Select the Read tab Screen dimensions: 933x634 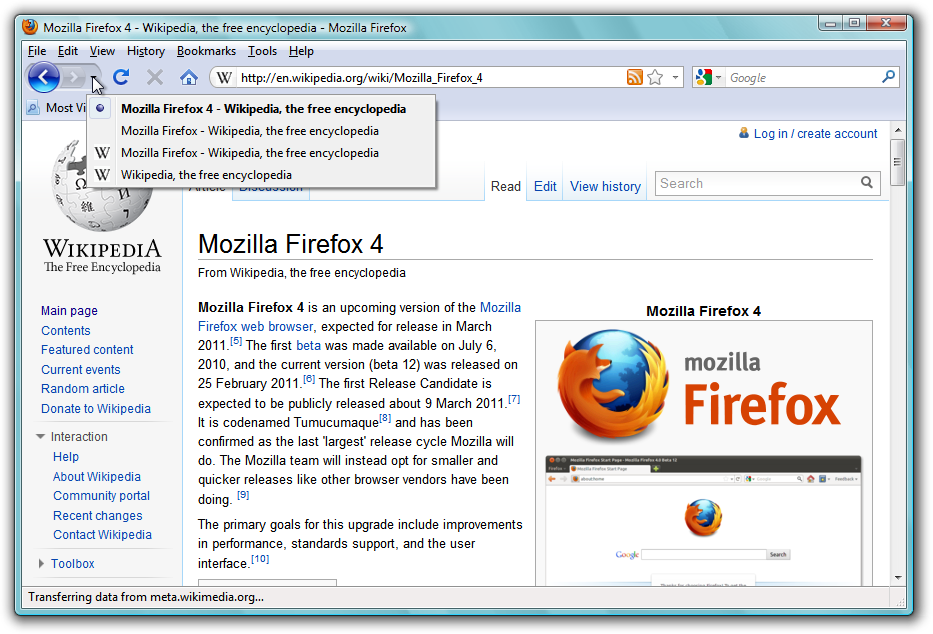pyautogui.click(x=506, y=186)
